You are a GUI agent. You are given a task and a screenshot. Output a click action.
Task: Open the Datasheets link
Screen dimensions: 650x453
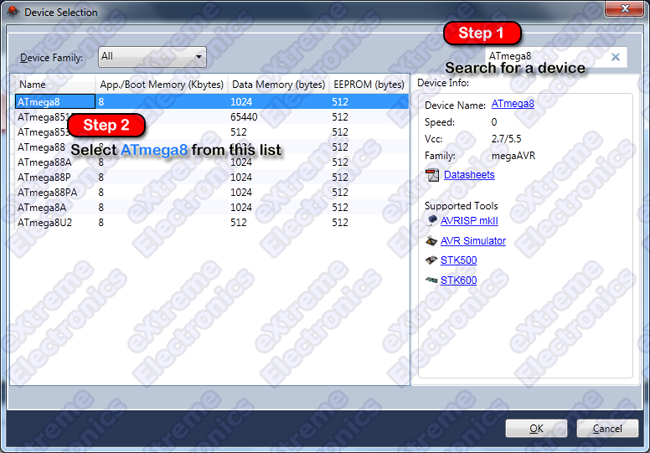[469, 175]
